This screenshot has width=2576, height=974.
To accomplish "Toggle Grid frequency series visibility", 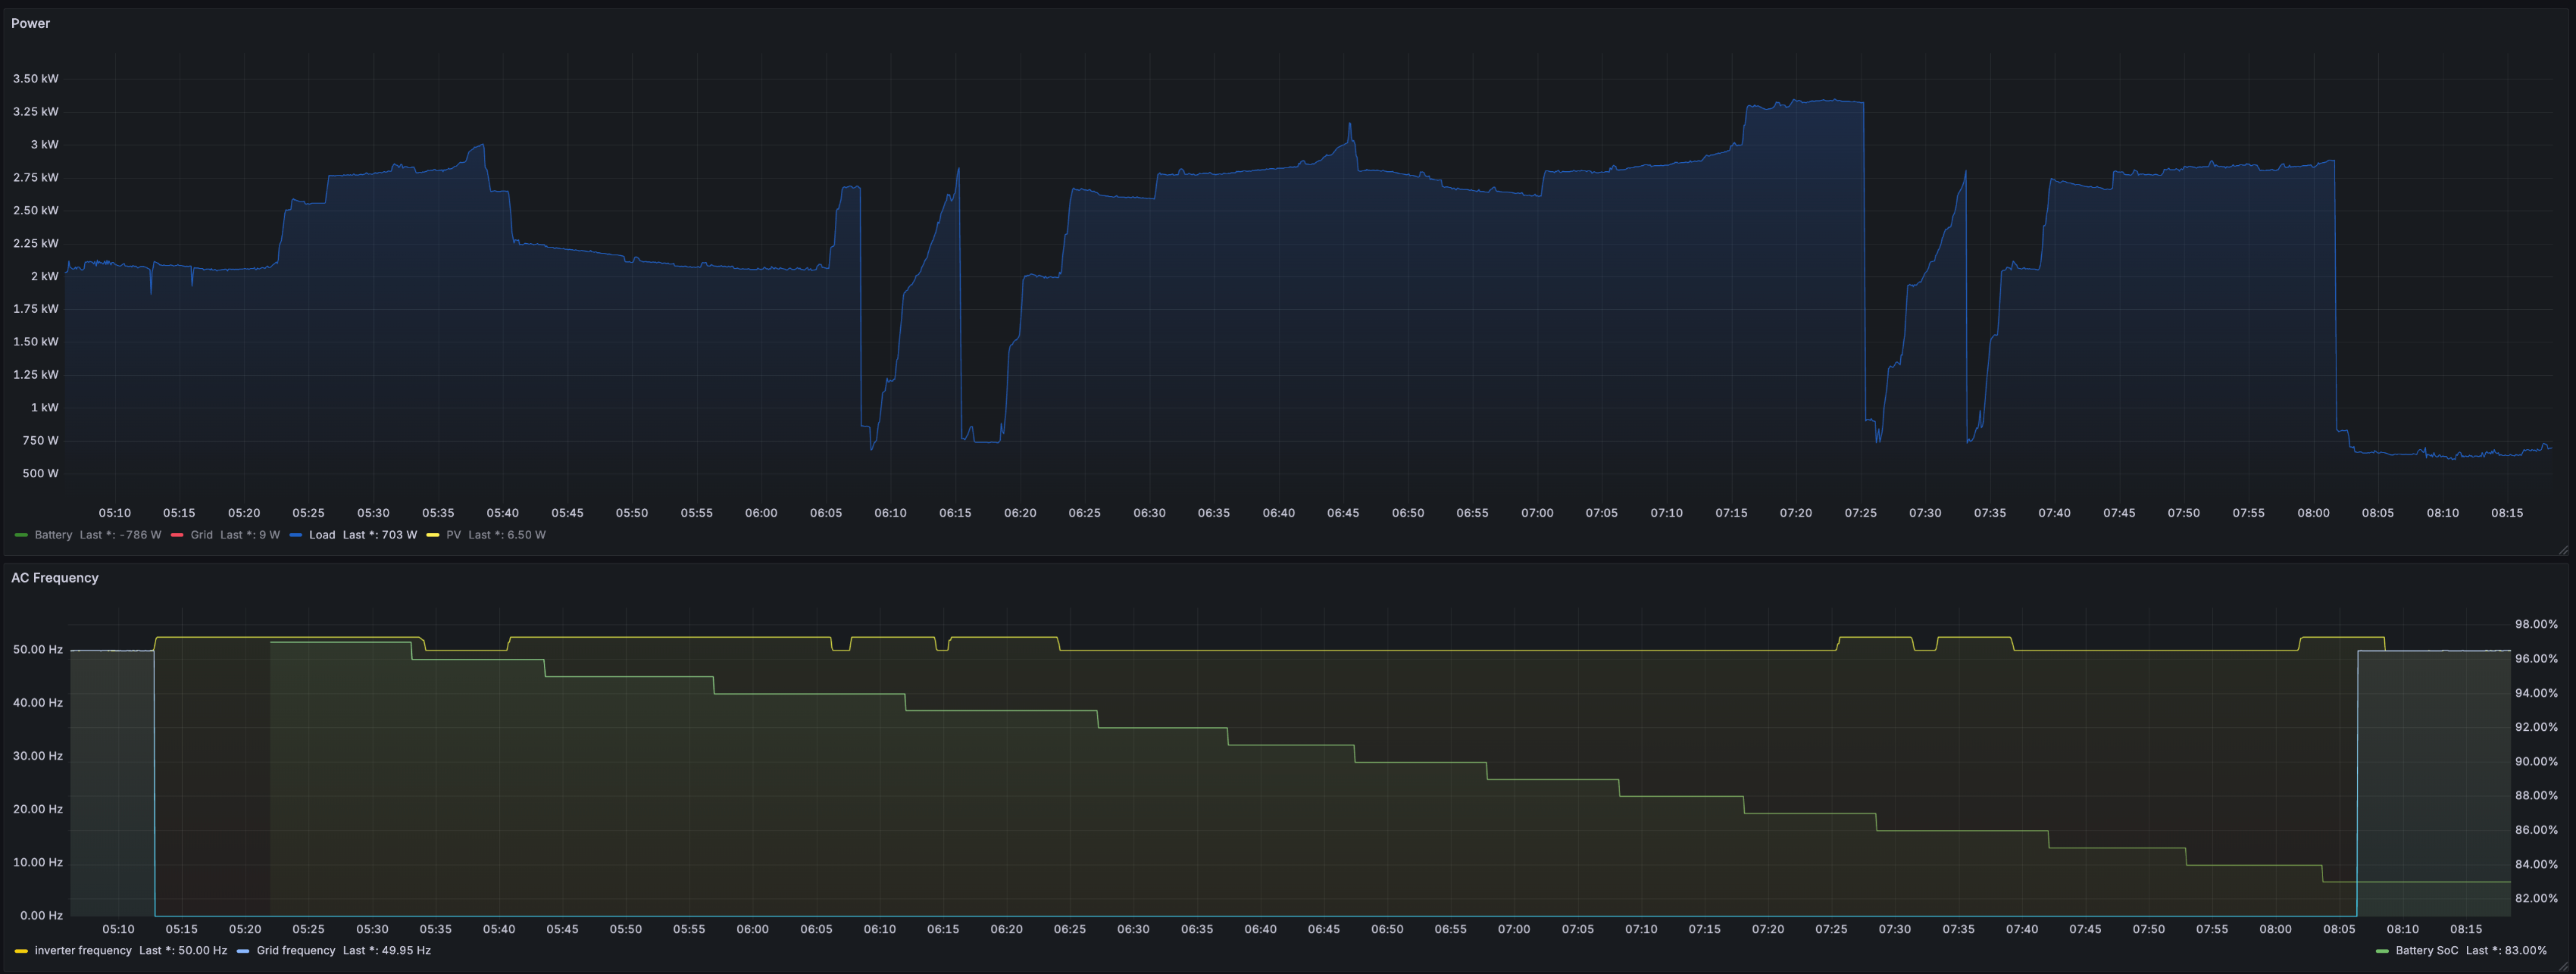I will pos(296,951).
